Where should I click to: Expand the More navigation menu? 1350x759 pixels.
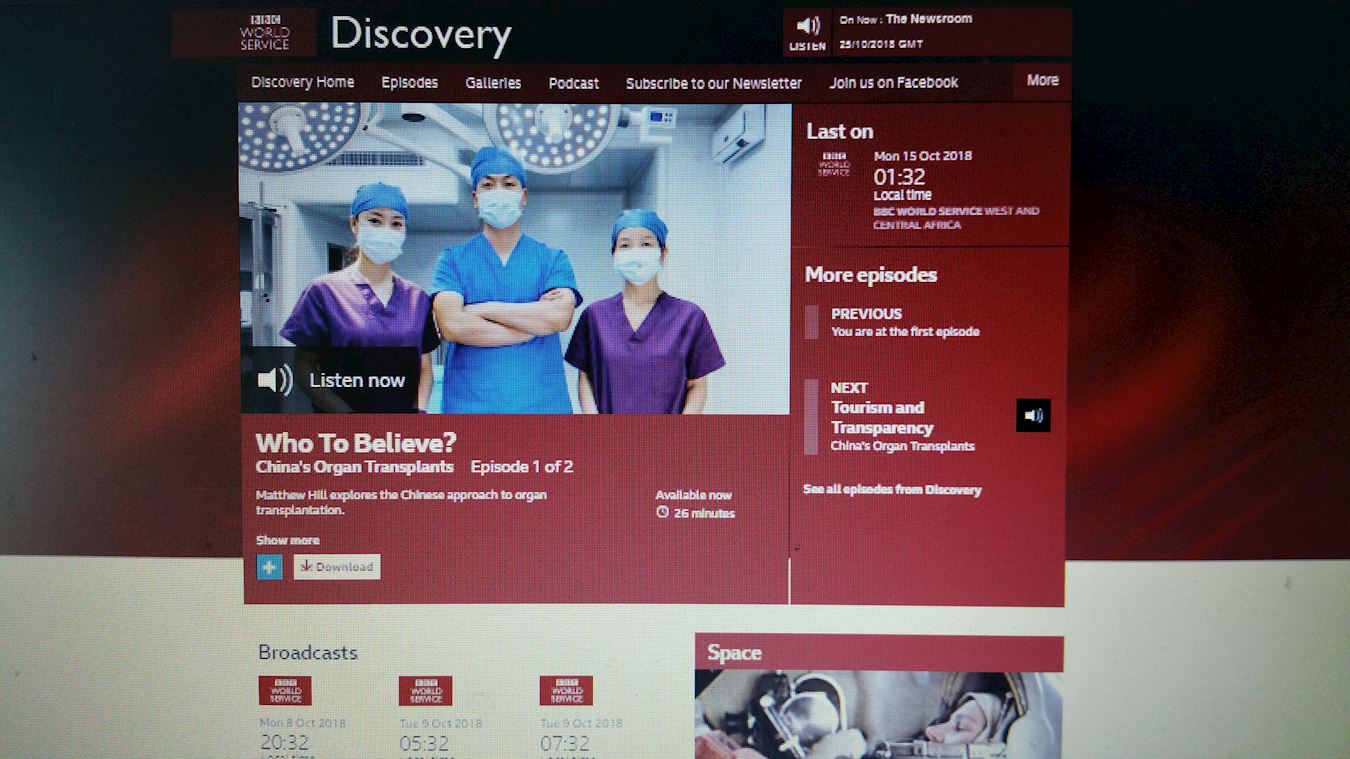tap(1042, 81)
